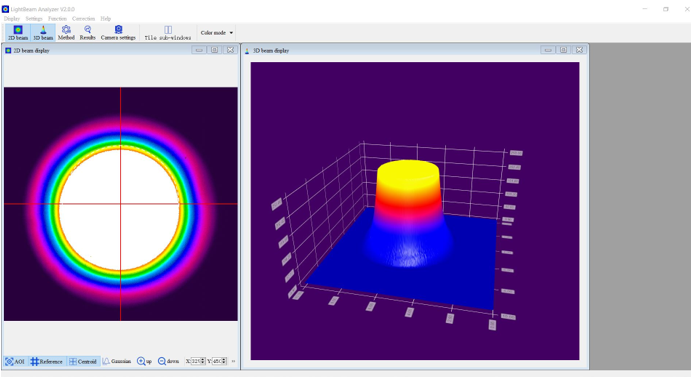Screen dimensions: 692x377
Task: Open the Display menu
Action: 11,19
